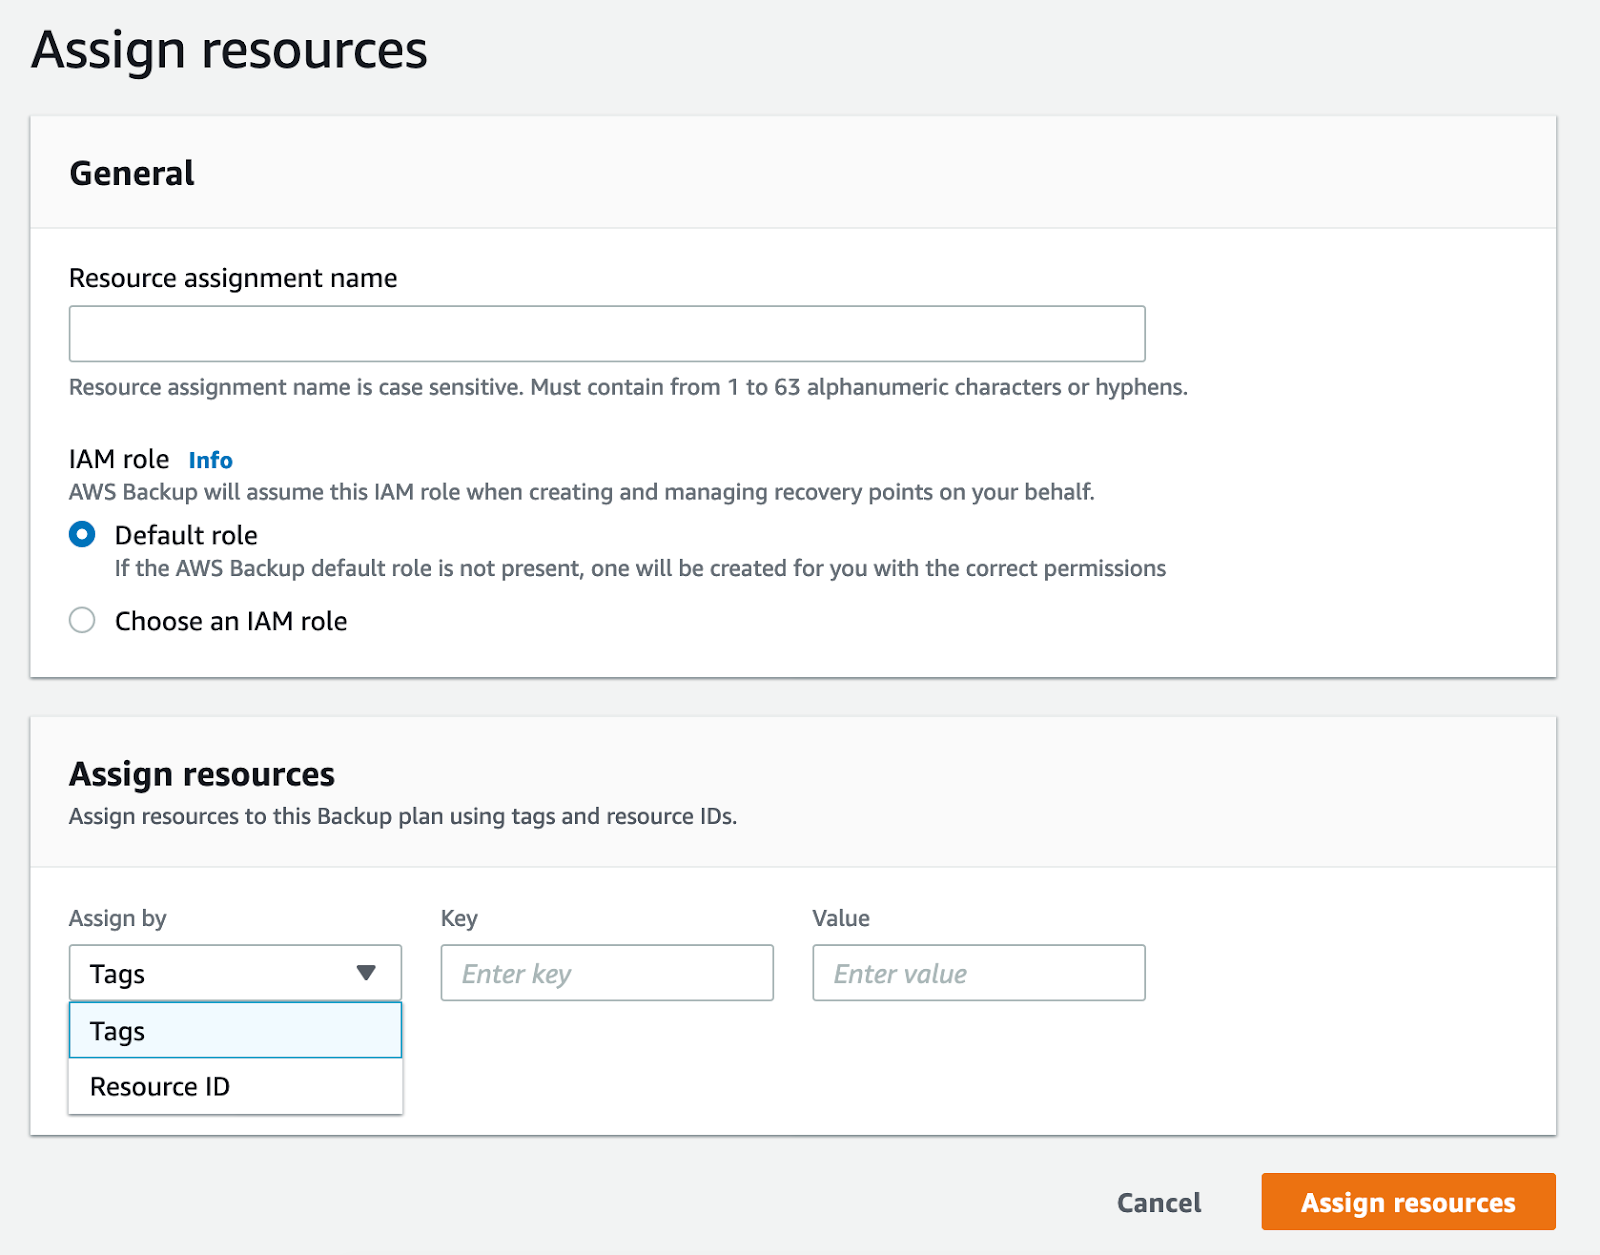This screenshot has height=1255, width=1600.
Task: Select the Default role radio button
Action: (82, 535)
